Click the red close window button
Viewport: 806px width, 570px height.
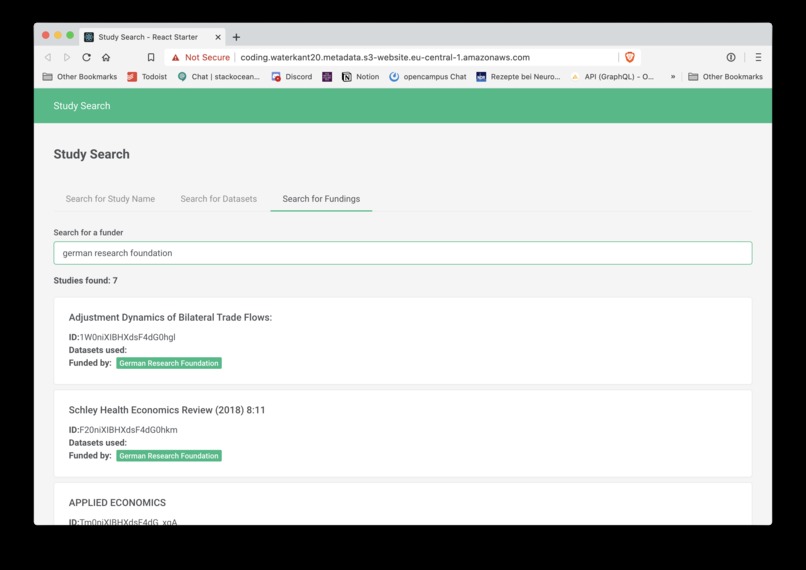coord(46,35)
